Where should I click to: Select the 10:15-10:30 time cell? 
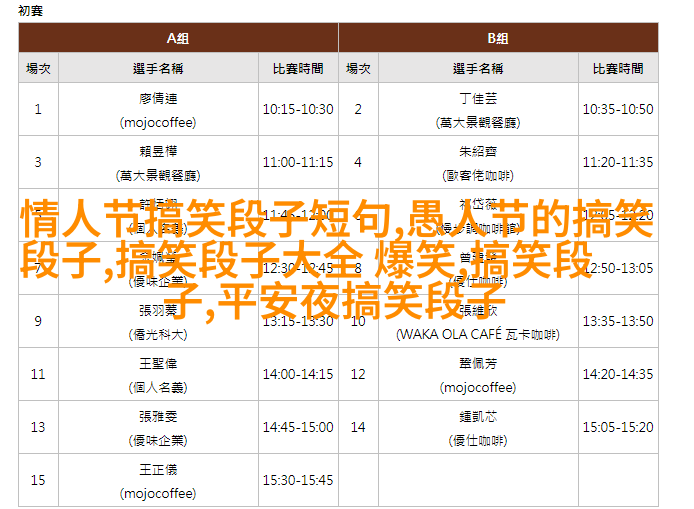coord(298,109)
